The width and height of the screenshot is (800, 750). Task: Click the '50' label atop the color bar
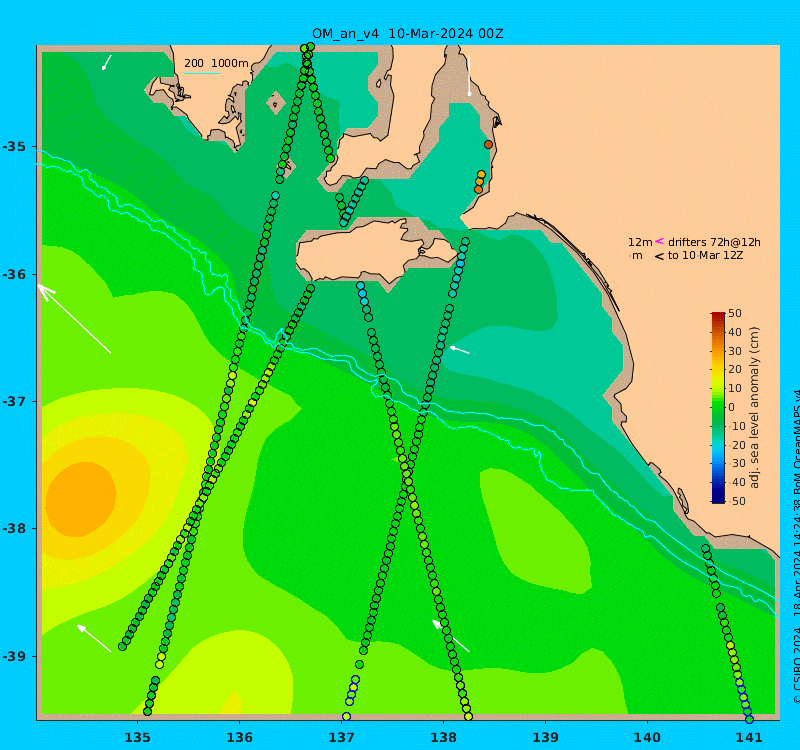click(x=735, y=313)
